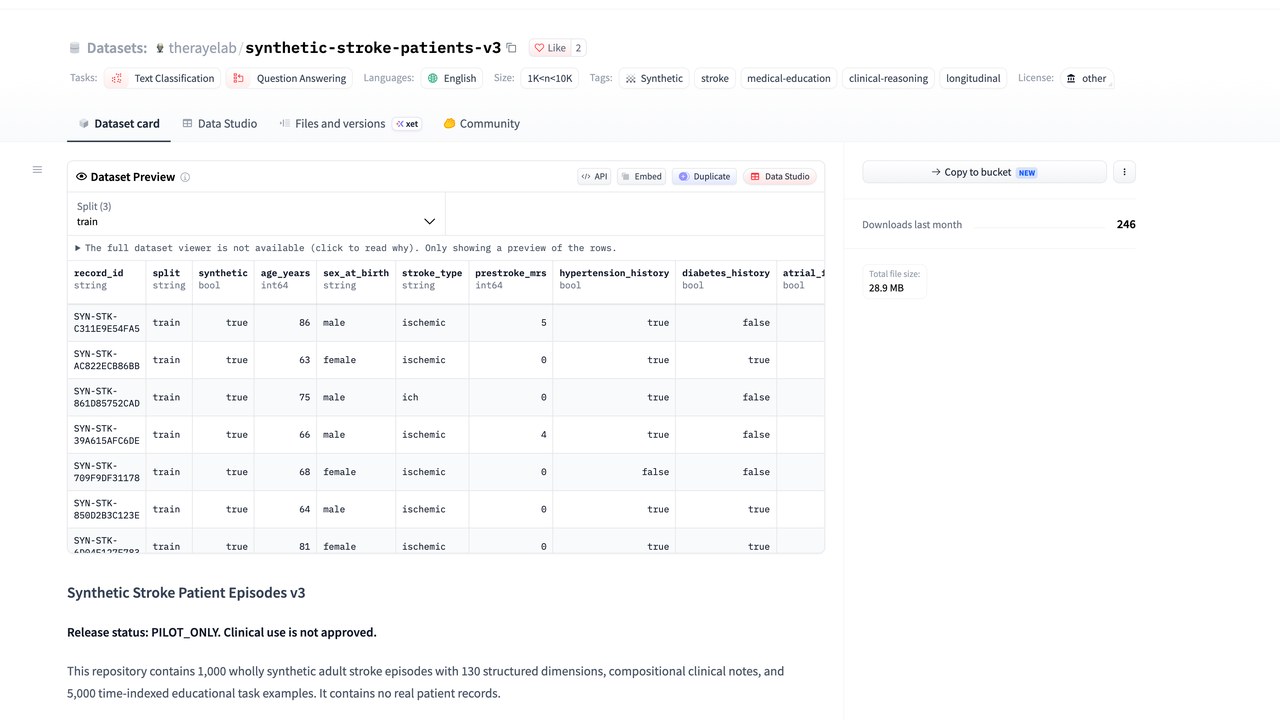Click the Synthetic tag
Screen dimensions: 1280x720
pyautogui.click(x=654, y=78)
